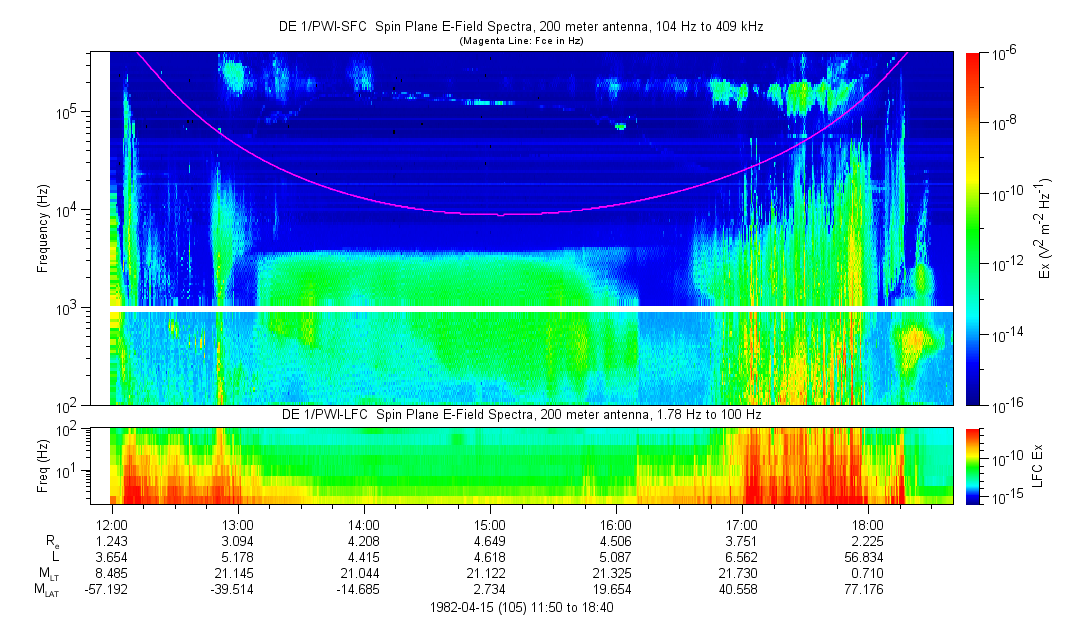Click the Magenta Line Fce subtitle

point(520,41)
